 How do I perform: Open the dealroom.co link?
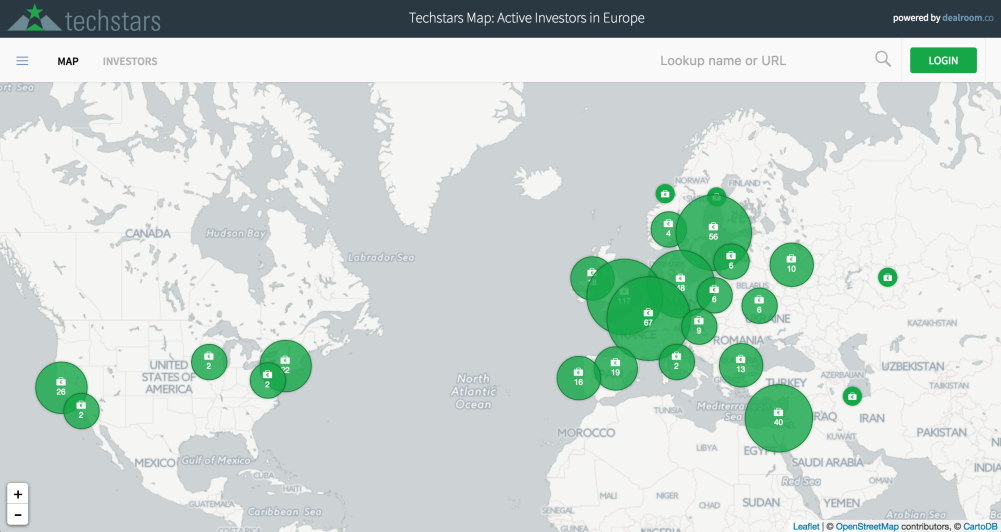tap(967, 19)
